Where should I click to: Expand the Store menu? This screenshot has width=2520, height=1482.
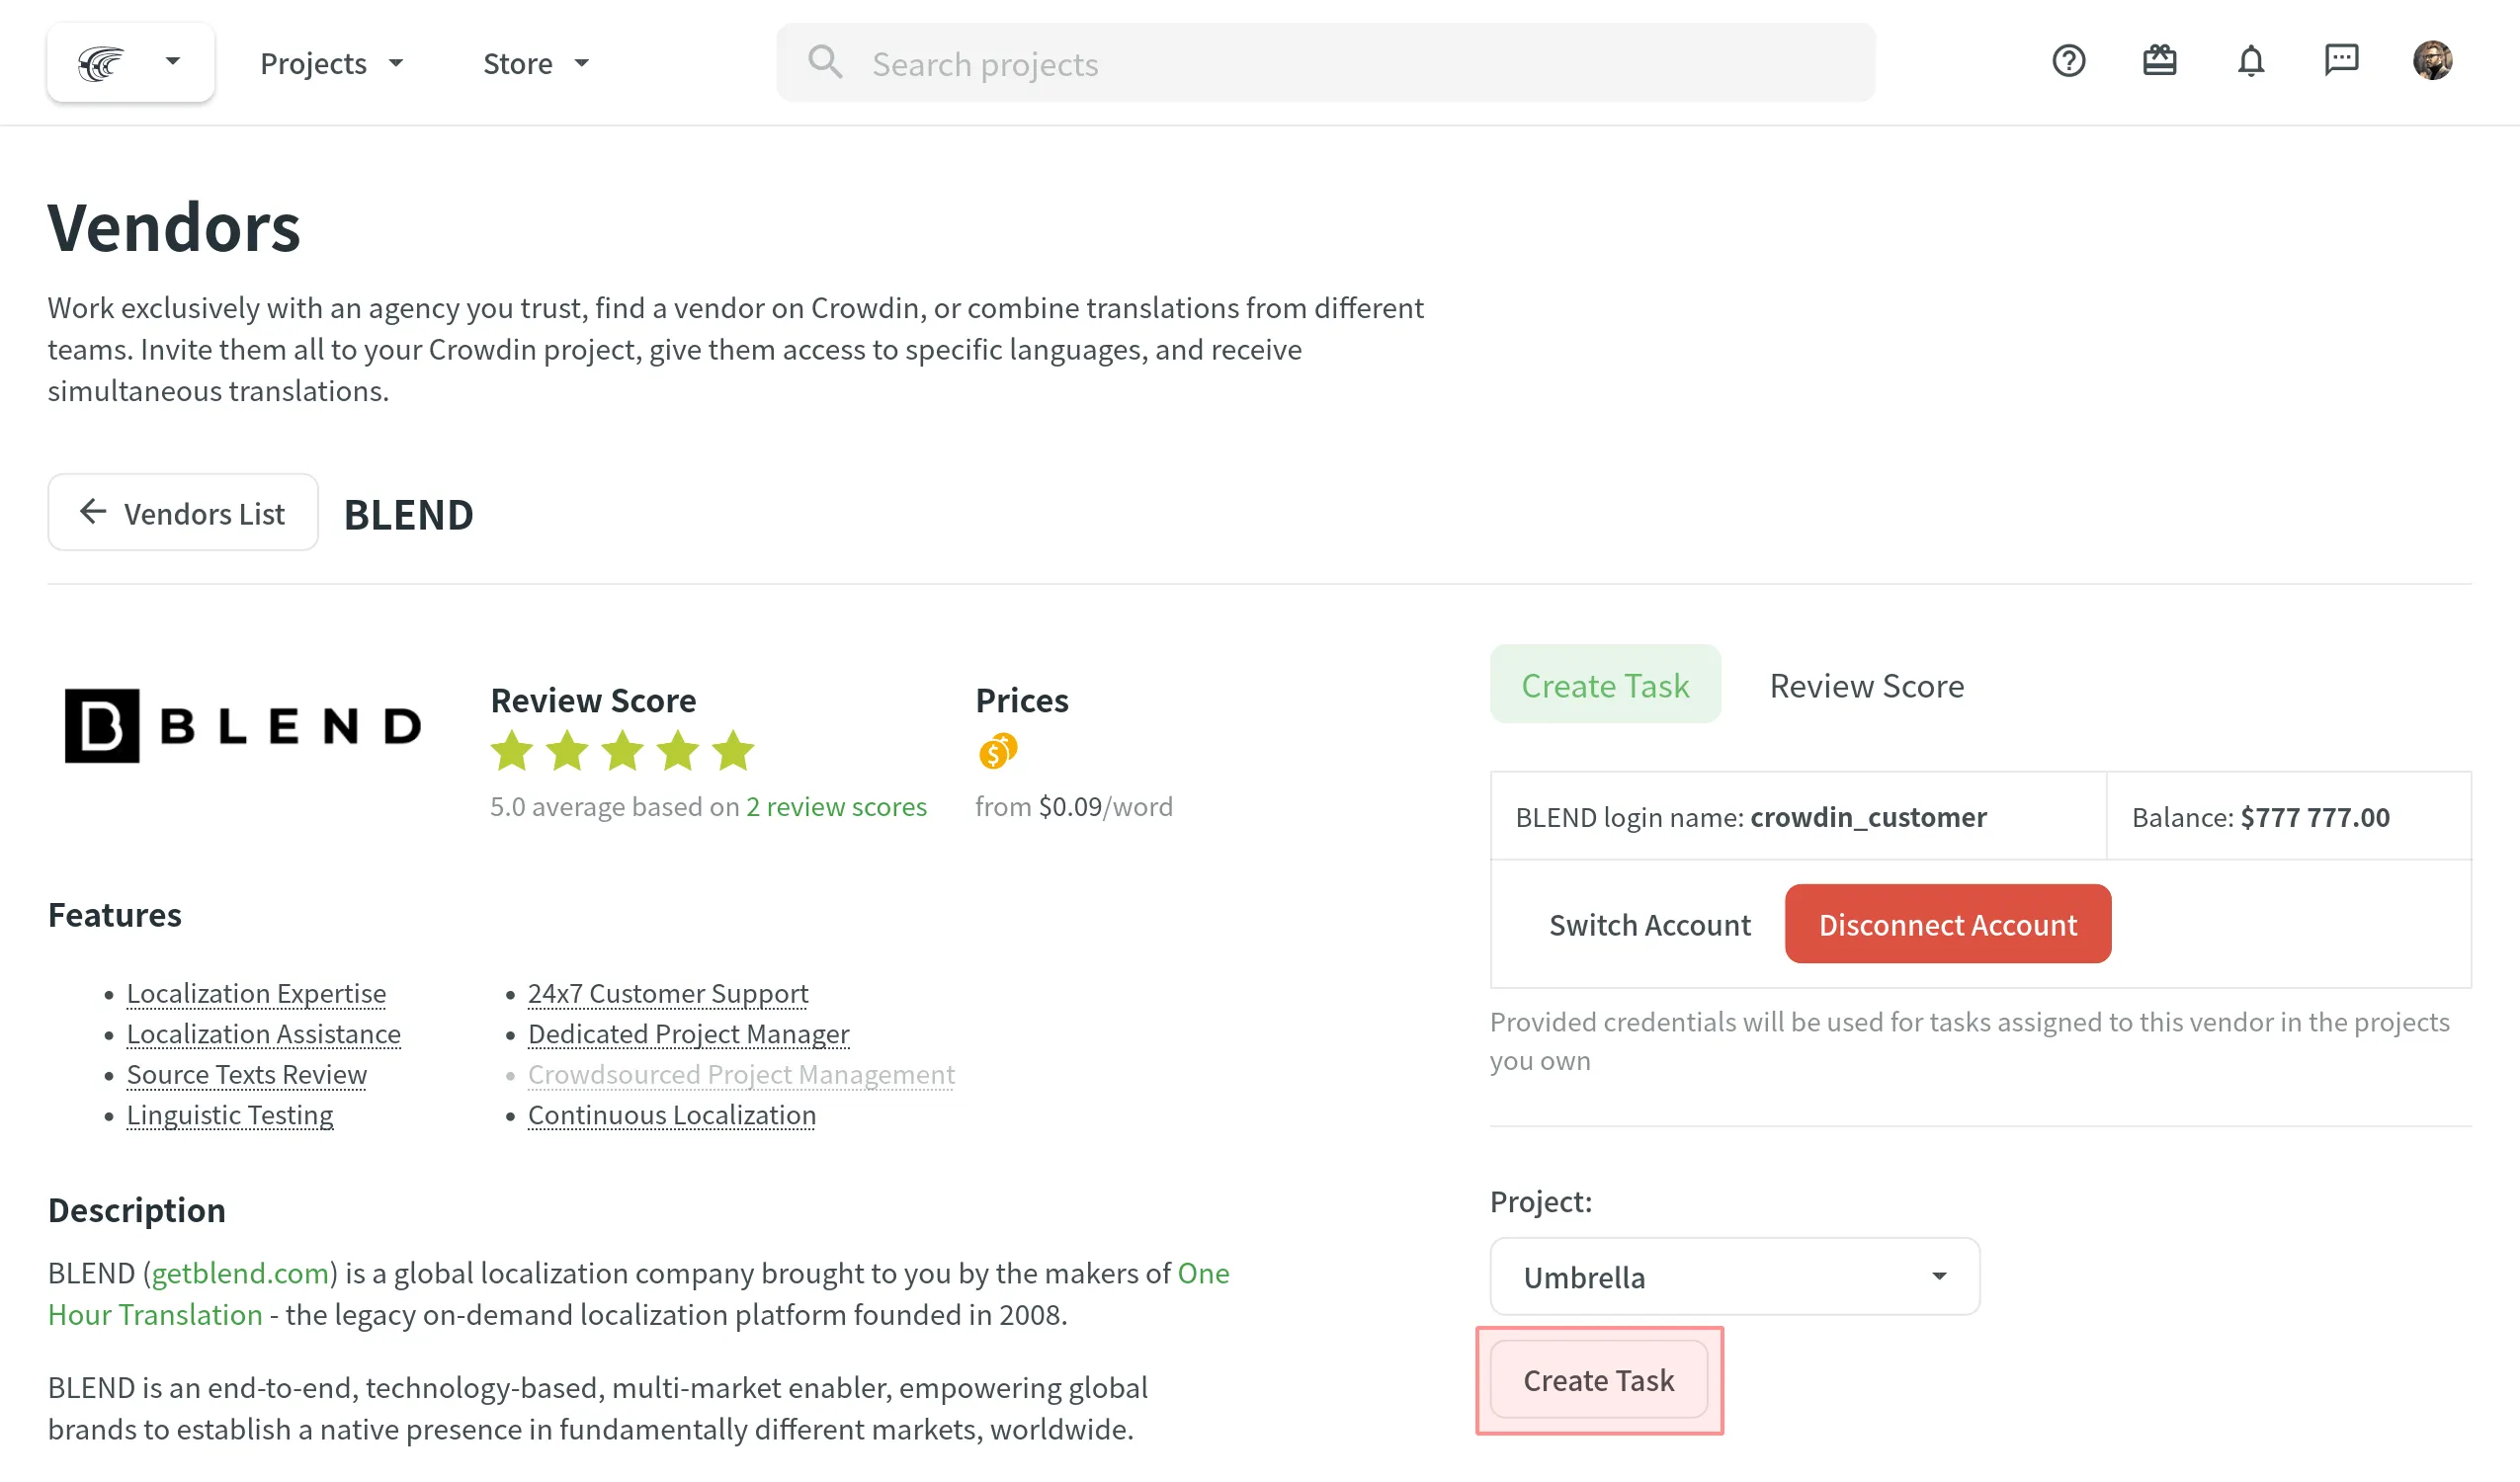click(536, 63)
